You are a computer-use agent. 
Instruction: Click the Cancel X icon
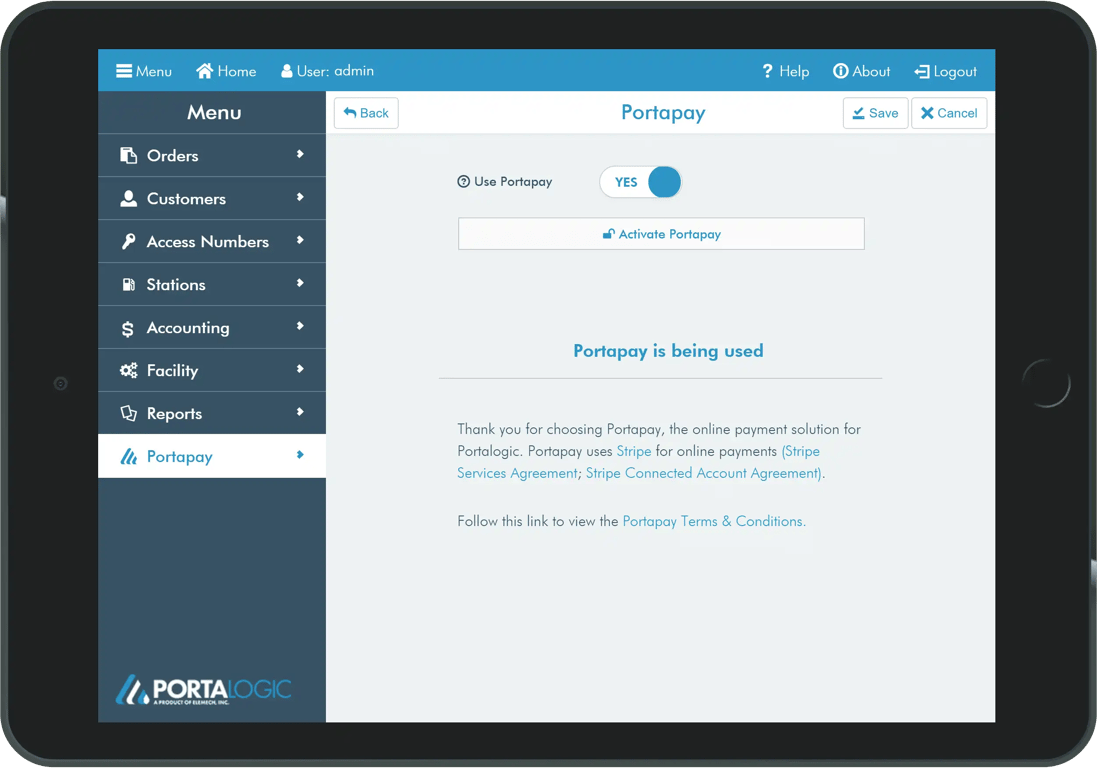point(927,113)
